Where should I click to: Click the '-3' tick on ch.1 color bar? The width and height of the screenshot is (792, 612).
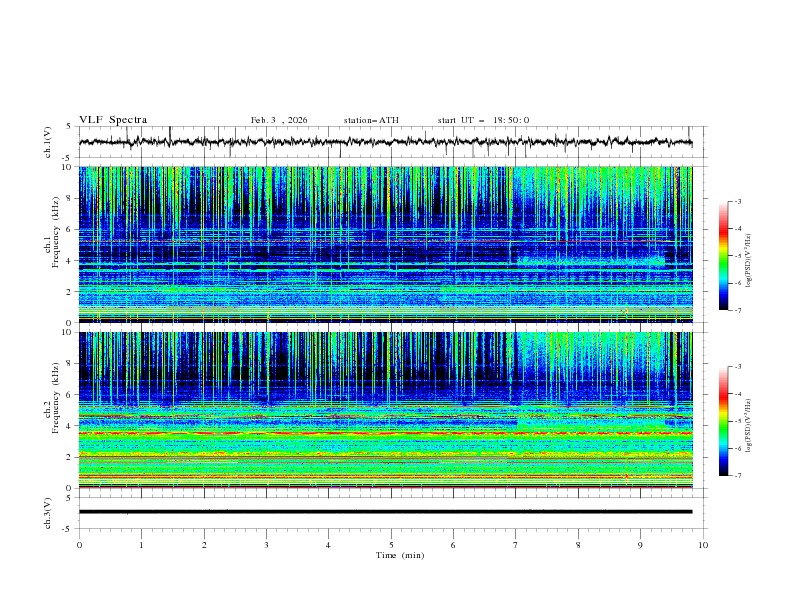pyautogui.click(x=737, y=201)
